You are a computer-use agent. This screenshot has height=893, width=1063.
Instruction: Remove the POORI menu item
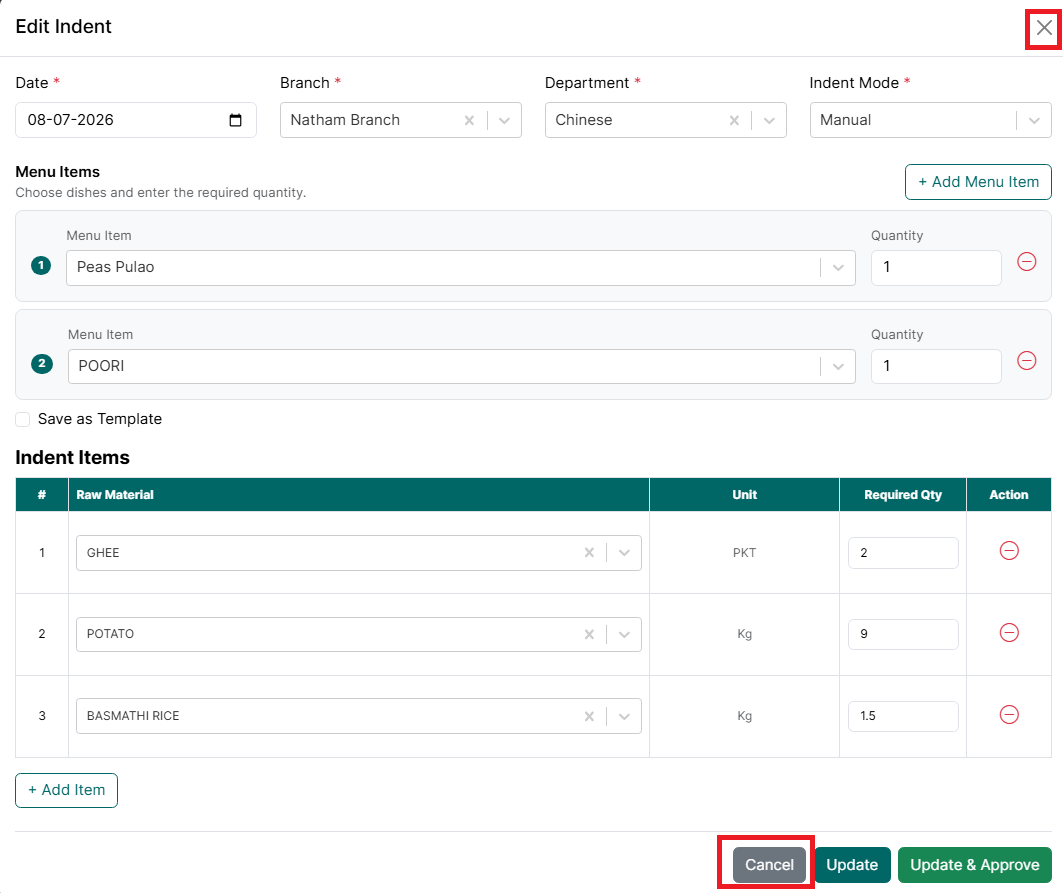1026,361
